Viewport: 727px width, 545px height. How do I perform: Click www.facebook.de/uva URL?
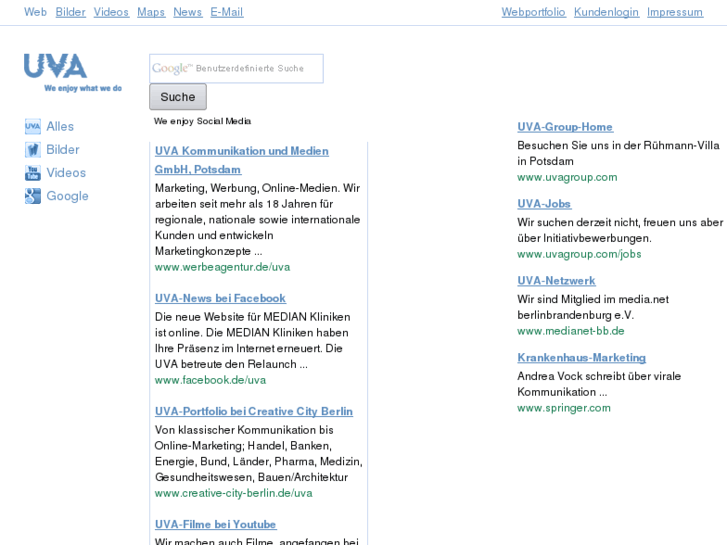point(210,380)
